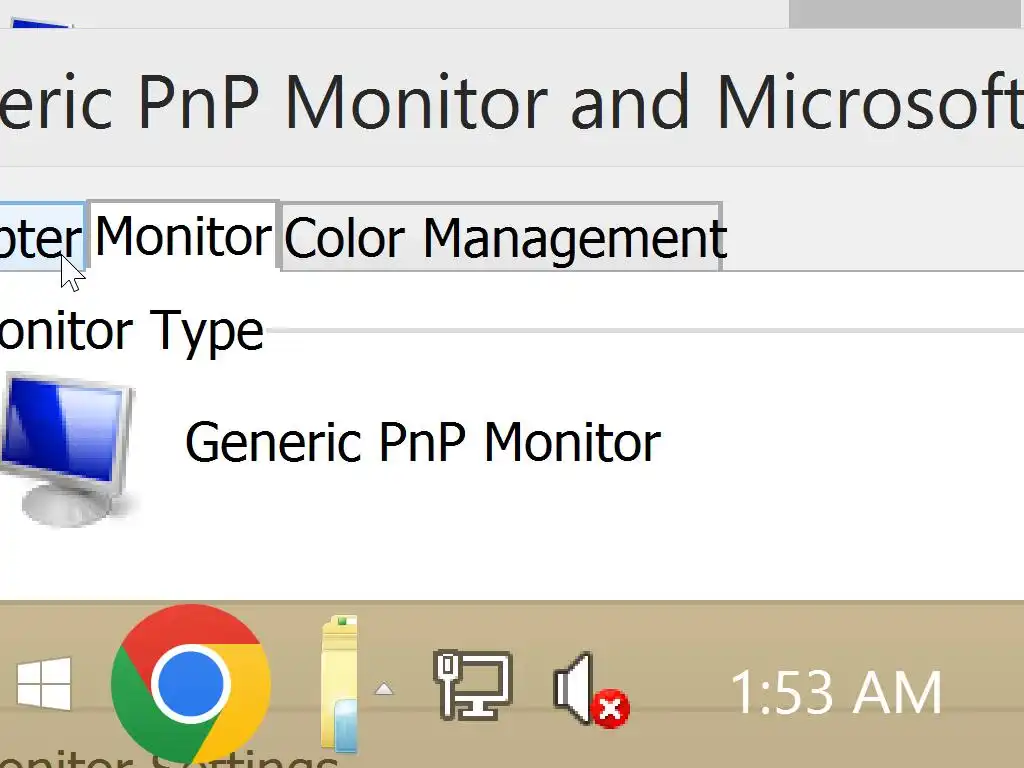Open the 1:53 AM clock flyout
The height and width of the screenshot is (768, 1024).
pyautogui.click(x=836, y=692)
